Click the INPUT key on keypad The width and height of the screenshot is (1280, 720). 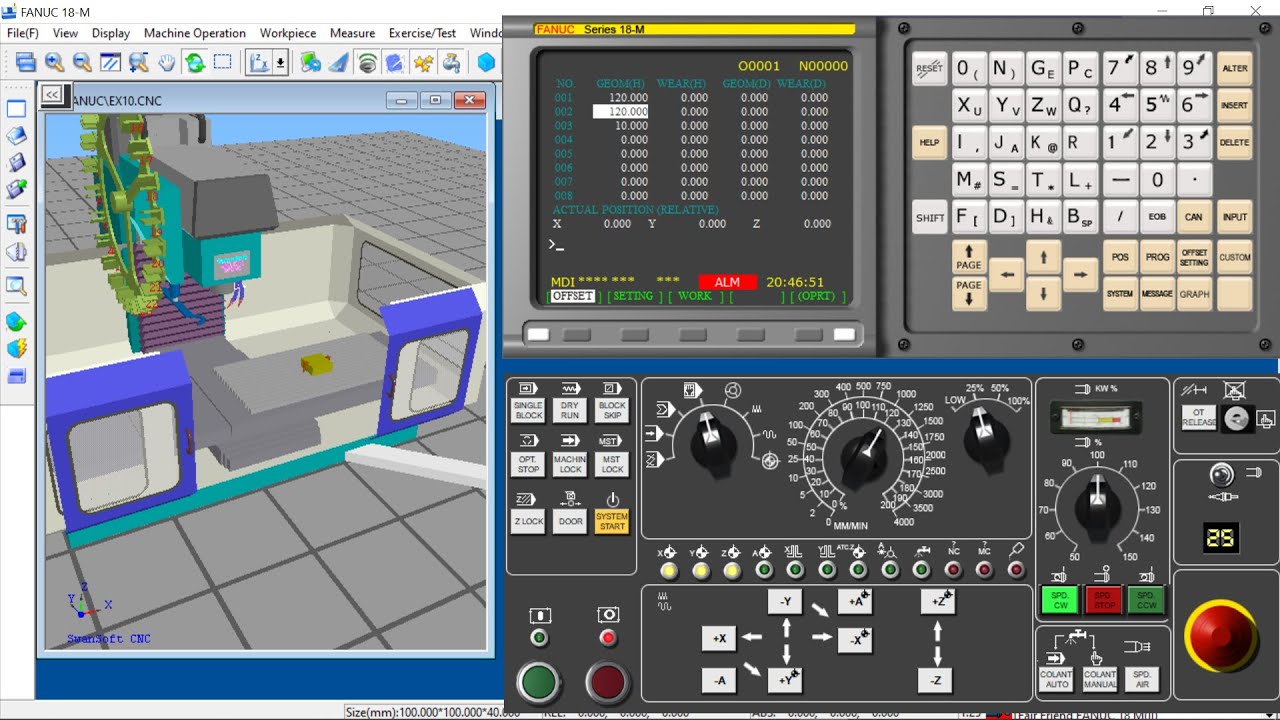pyautogui.click(x=1235, y=217)
